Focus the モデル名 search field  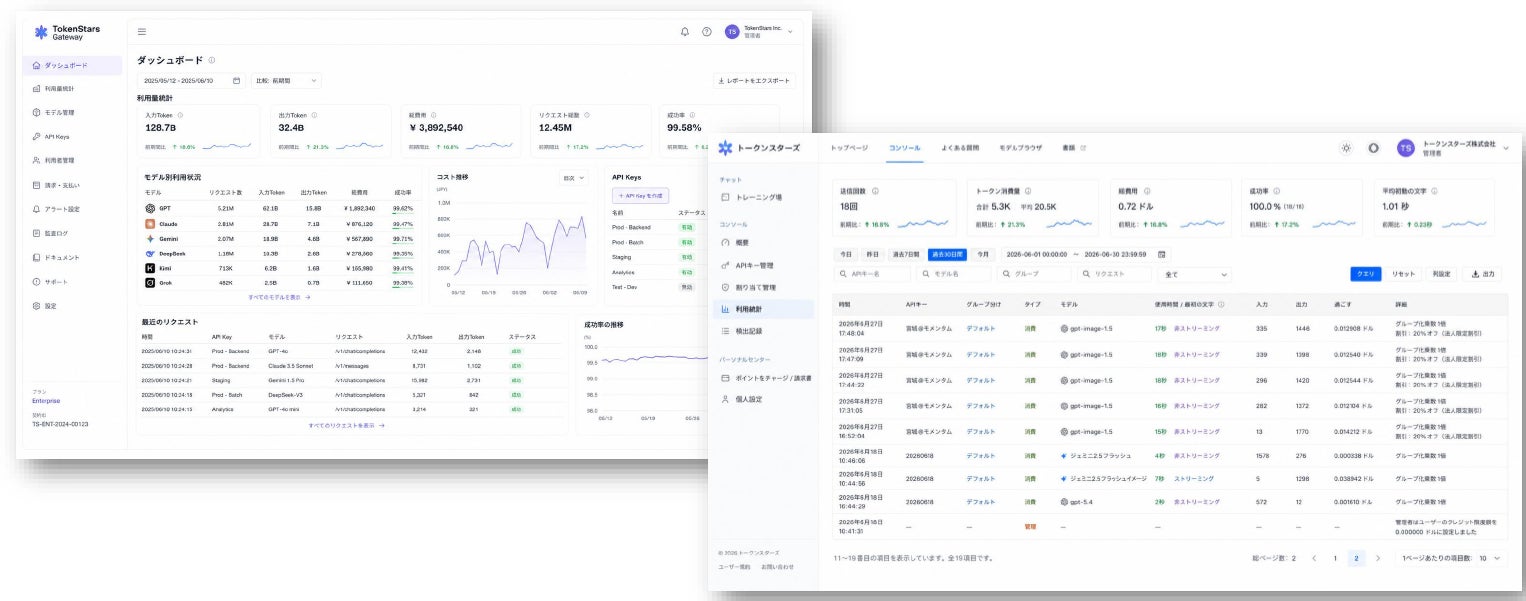pyautogui.click(x=953, y=274)
